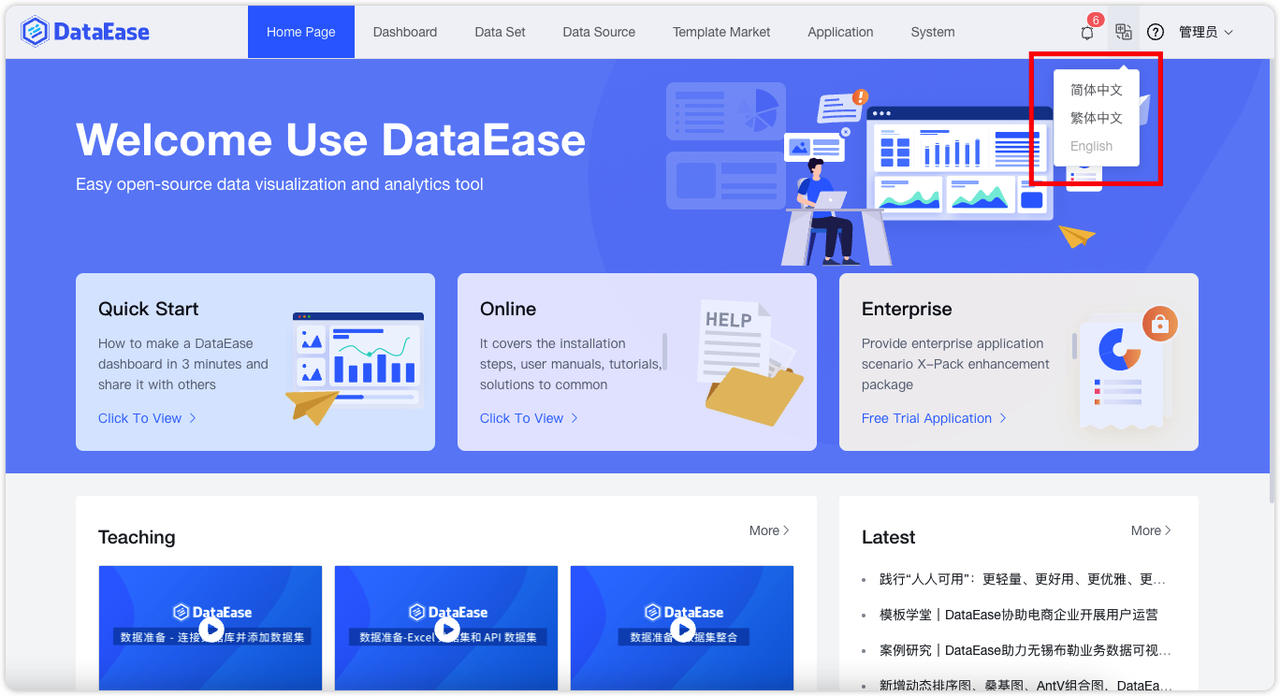Click the DataEase logo
The height and width of the screenshot is (696, 1280).
click(85, 31)
